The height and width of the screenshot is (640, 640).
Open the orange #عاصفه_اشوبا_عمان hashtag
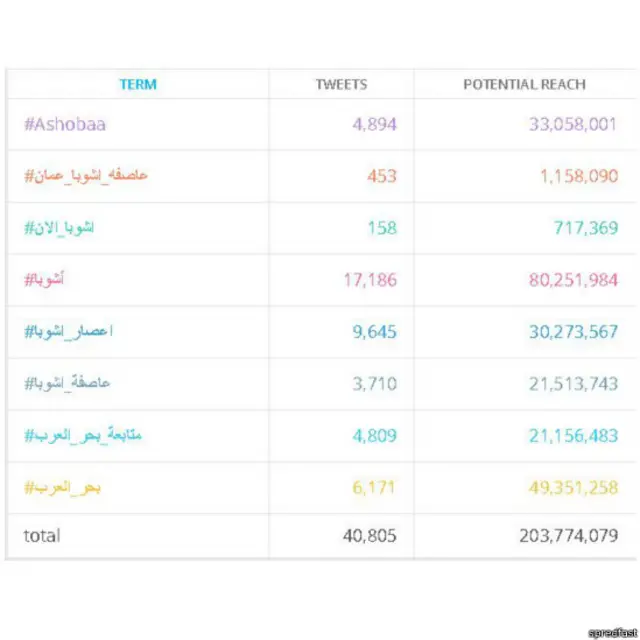pyautogui.click(x=86, y=176)
